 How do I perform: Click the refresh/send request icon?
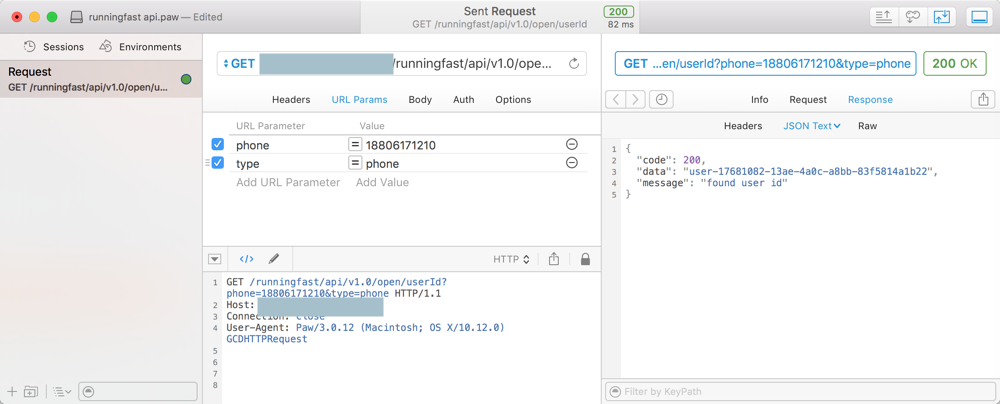pyautogui.click(x=574, y=63)
